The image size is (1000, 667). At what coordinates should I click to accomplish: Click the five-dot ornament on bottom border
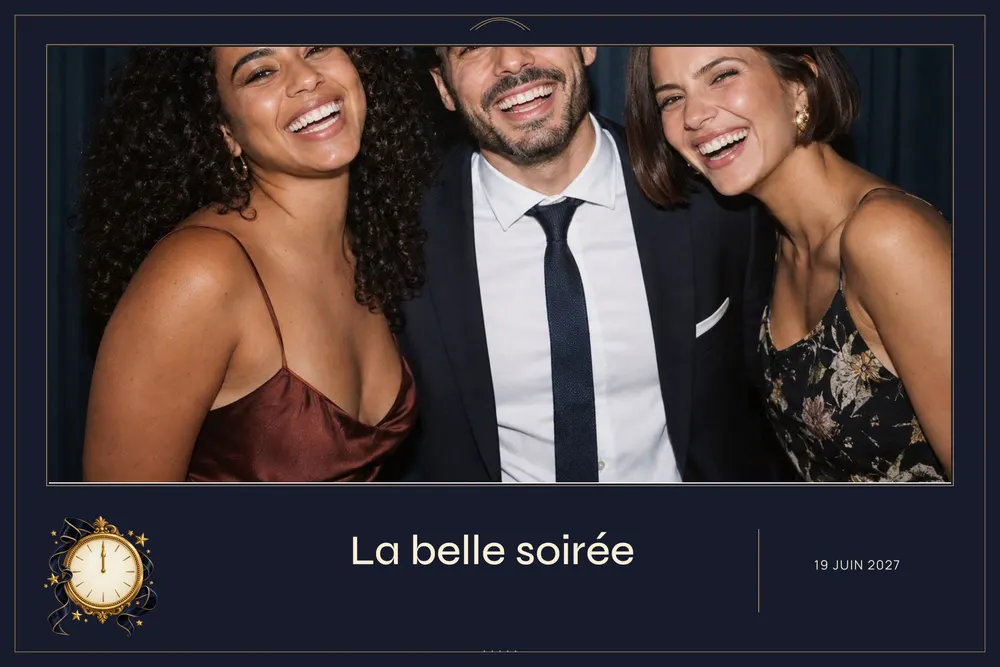[x=500, y=651]
